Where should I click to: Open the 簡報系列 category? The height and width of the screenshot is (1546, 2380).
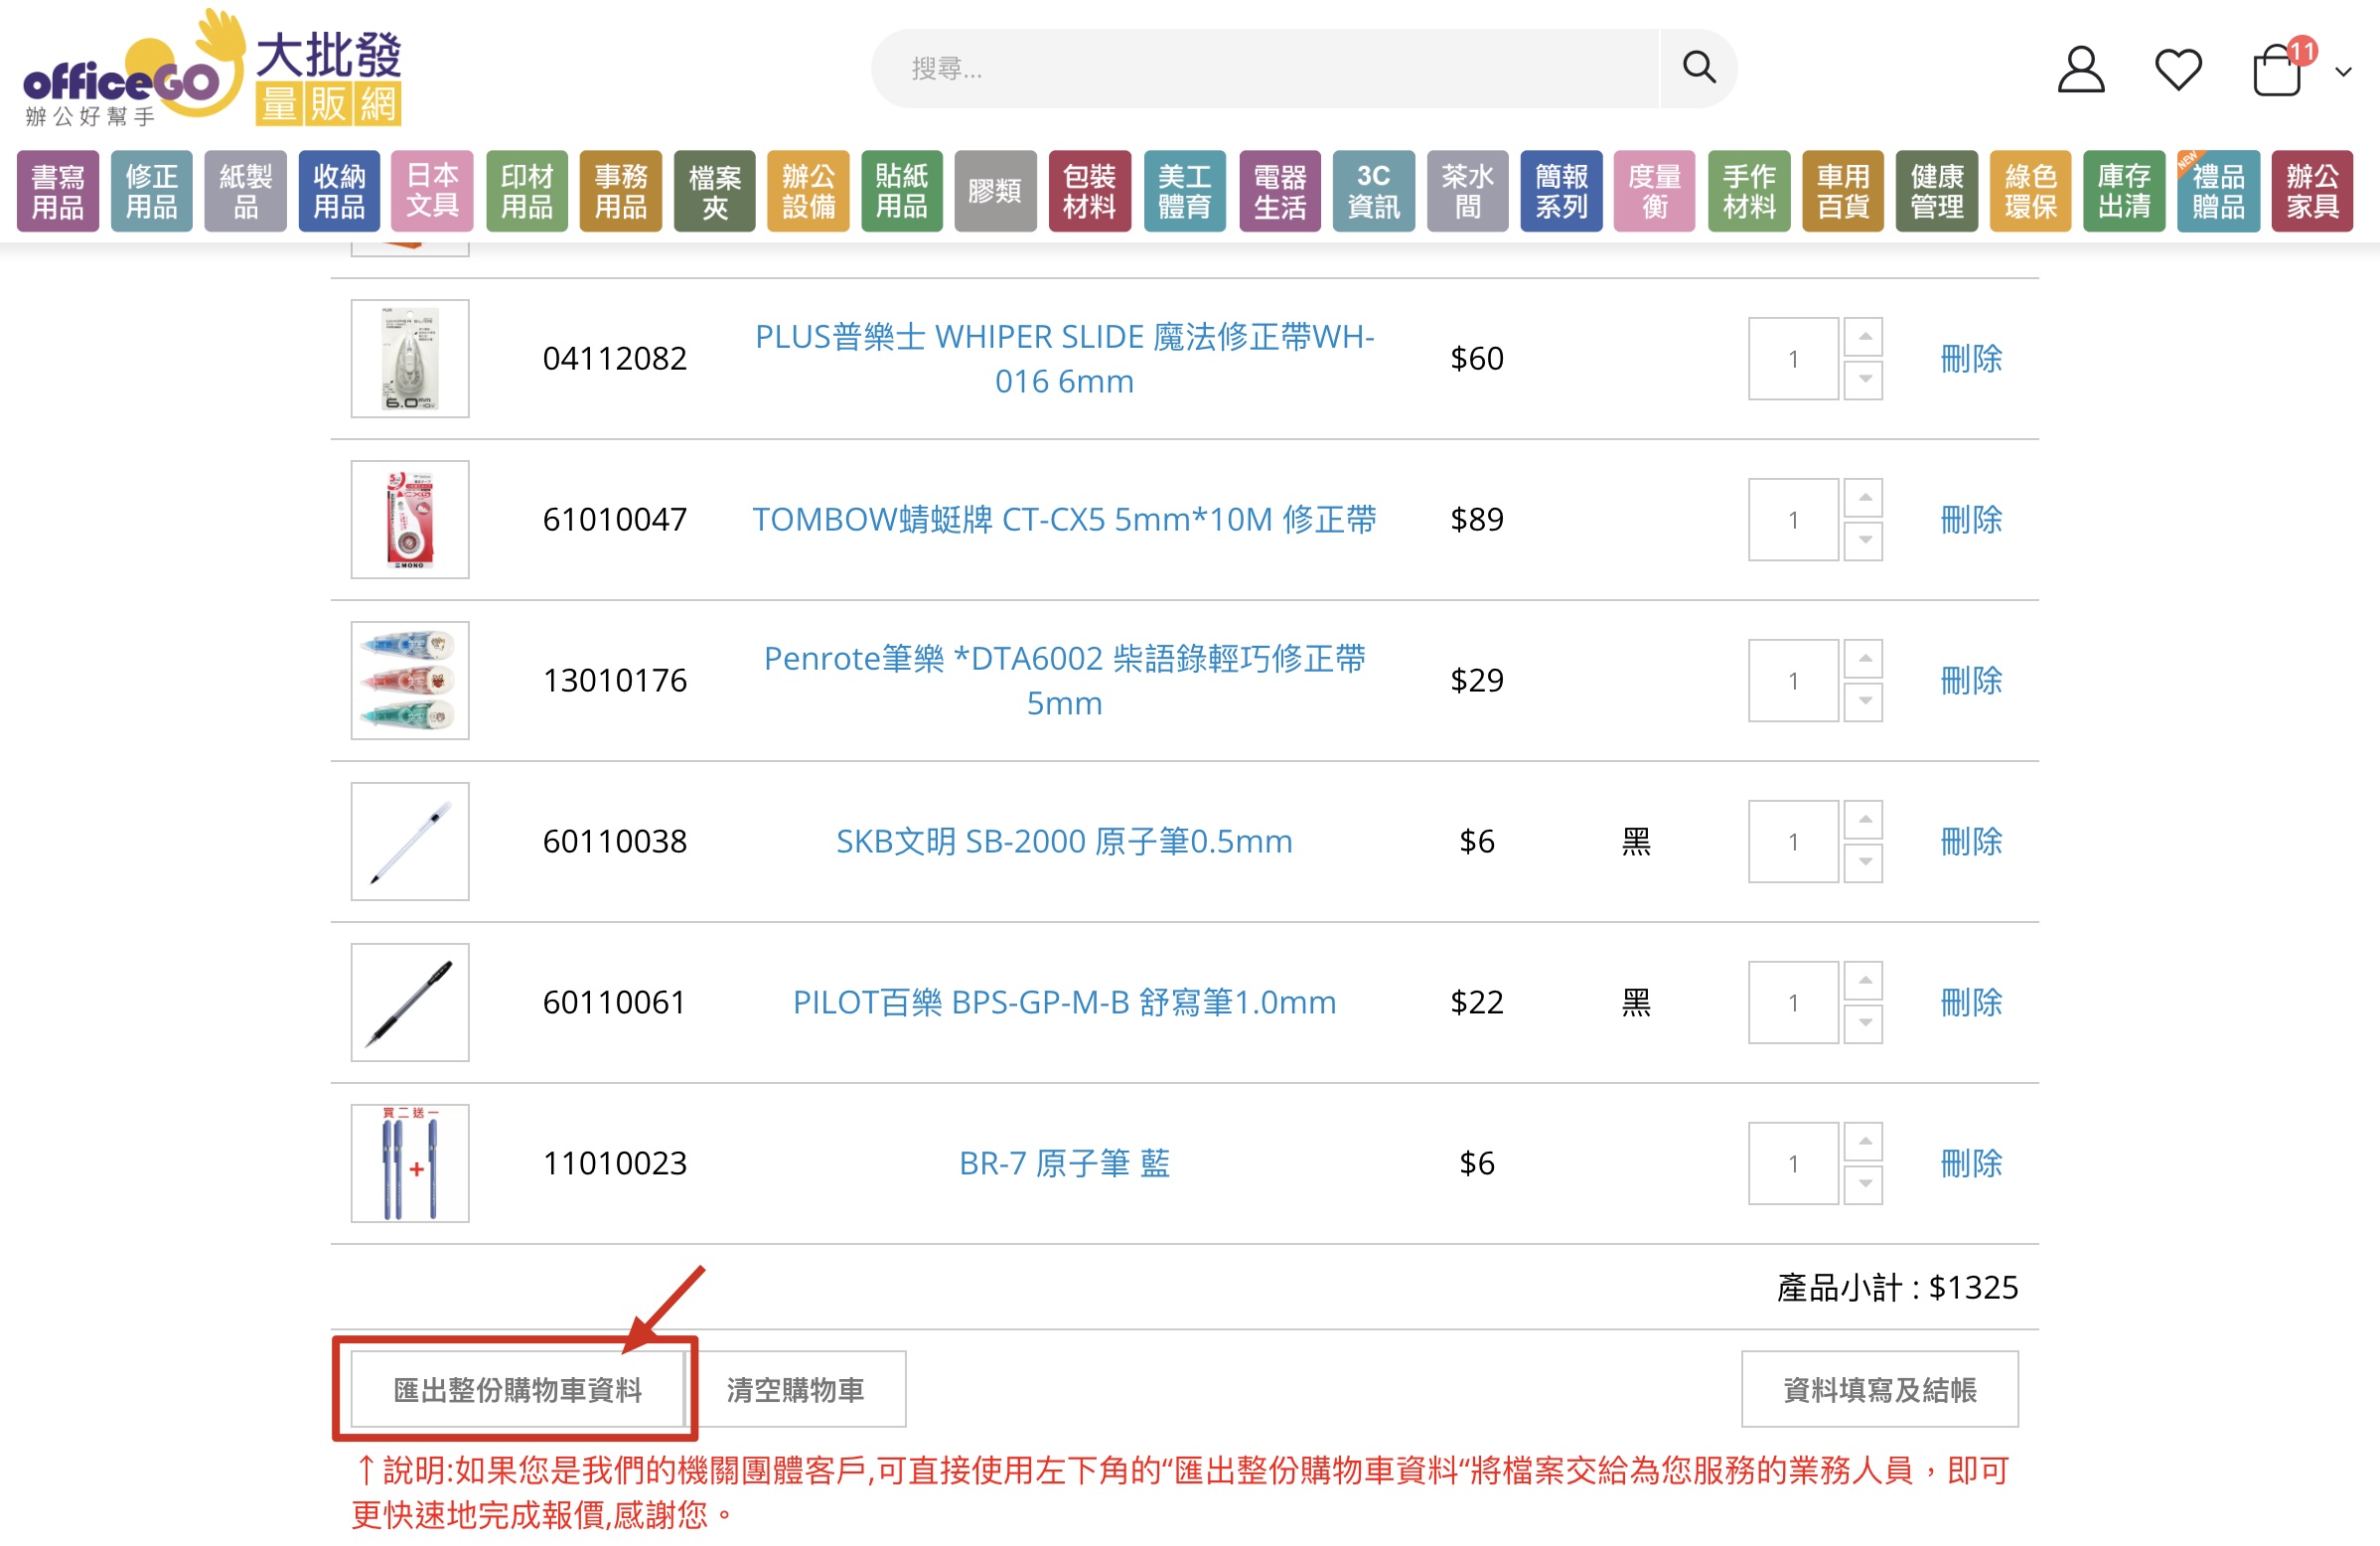tap(1562, 191)
